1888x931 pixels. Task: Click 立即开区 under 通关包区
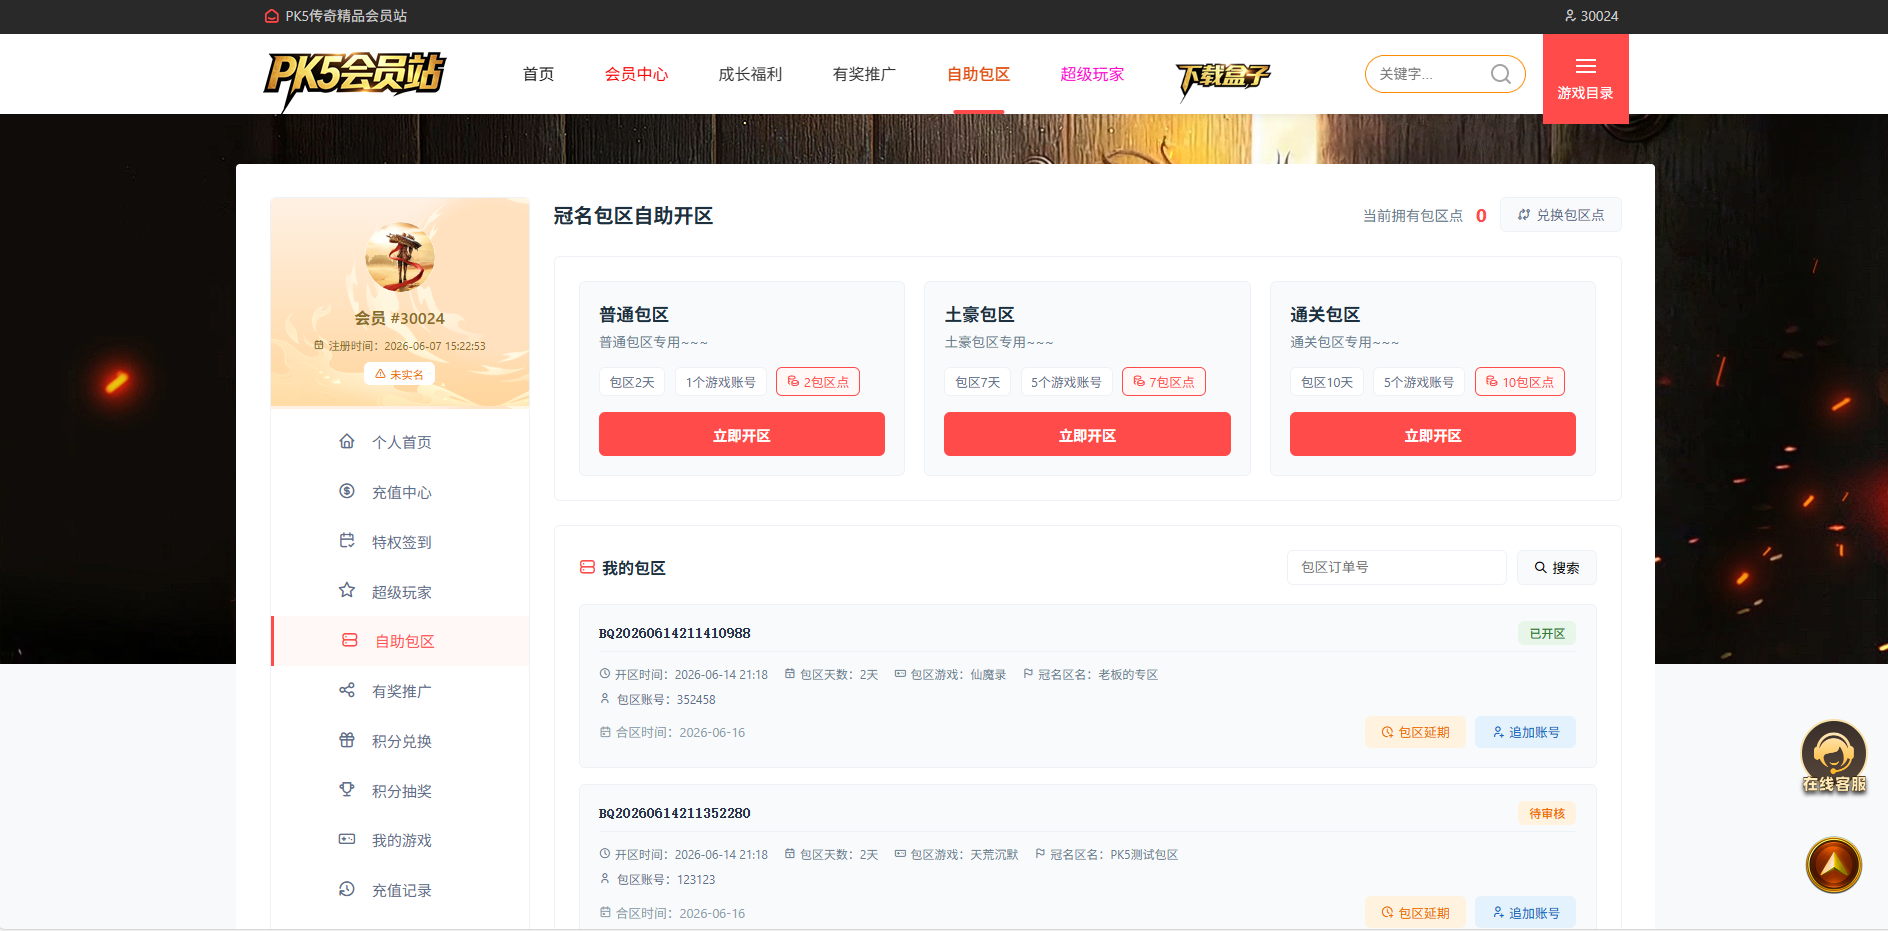click(1433, 434)
